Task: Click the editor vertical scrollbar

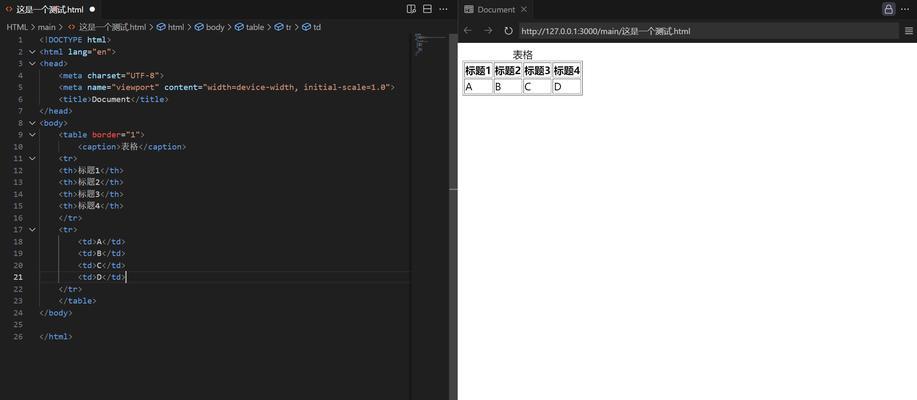Action: click(x=453, y=216)
